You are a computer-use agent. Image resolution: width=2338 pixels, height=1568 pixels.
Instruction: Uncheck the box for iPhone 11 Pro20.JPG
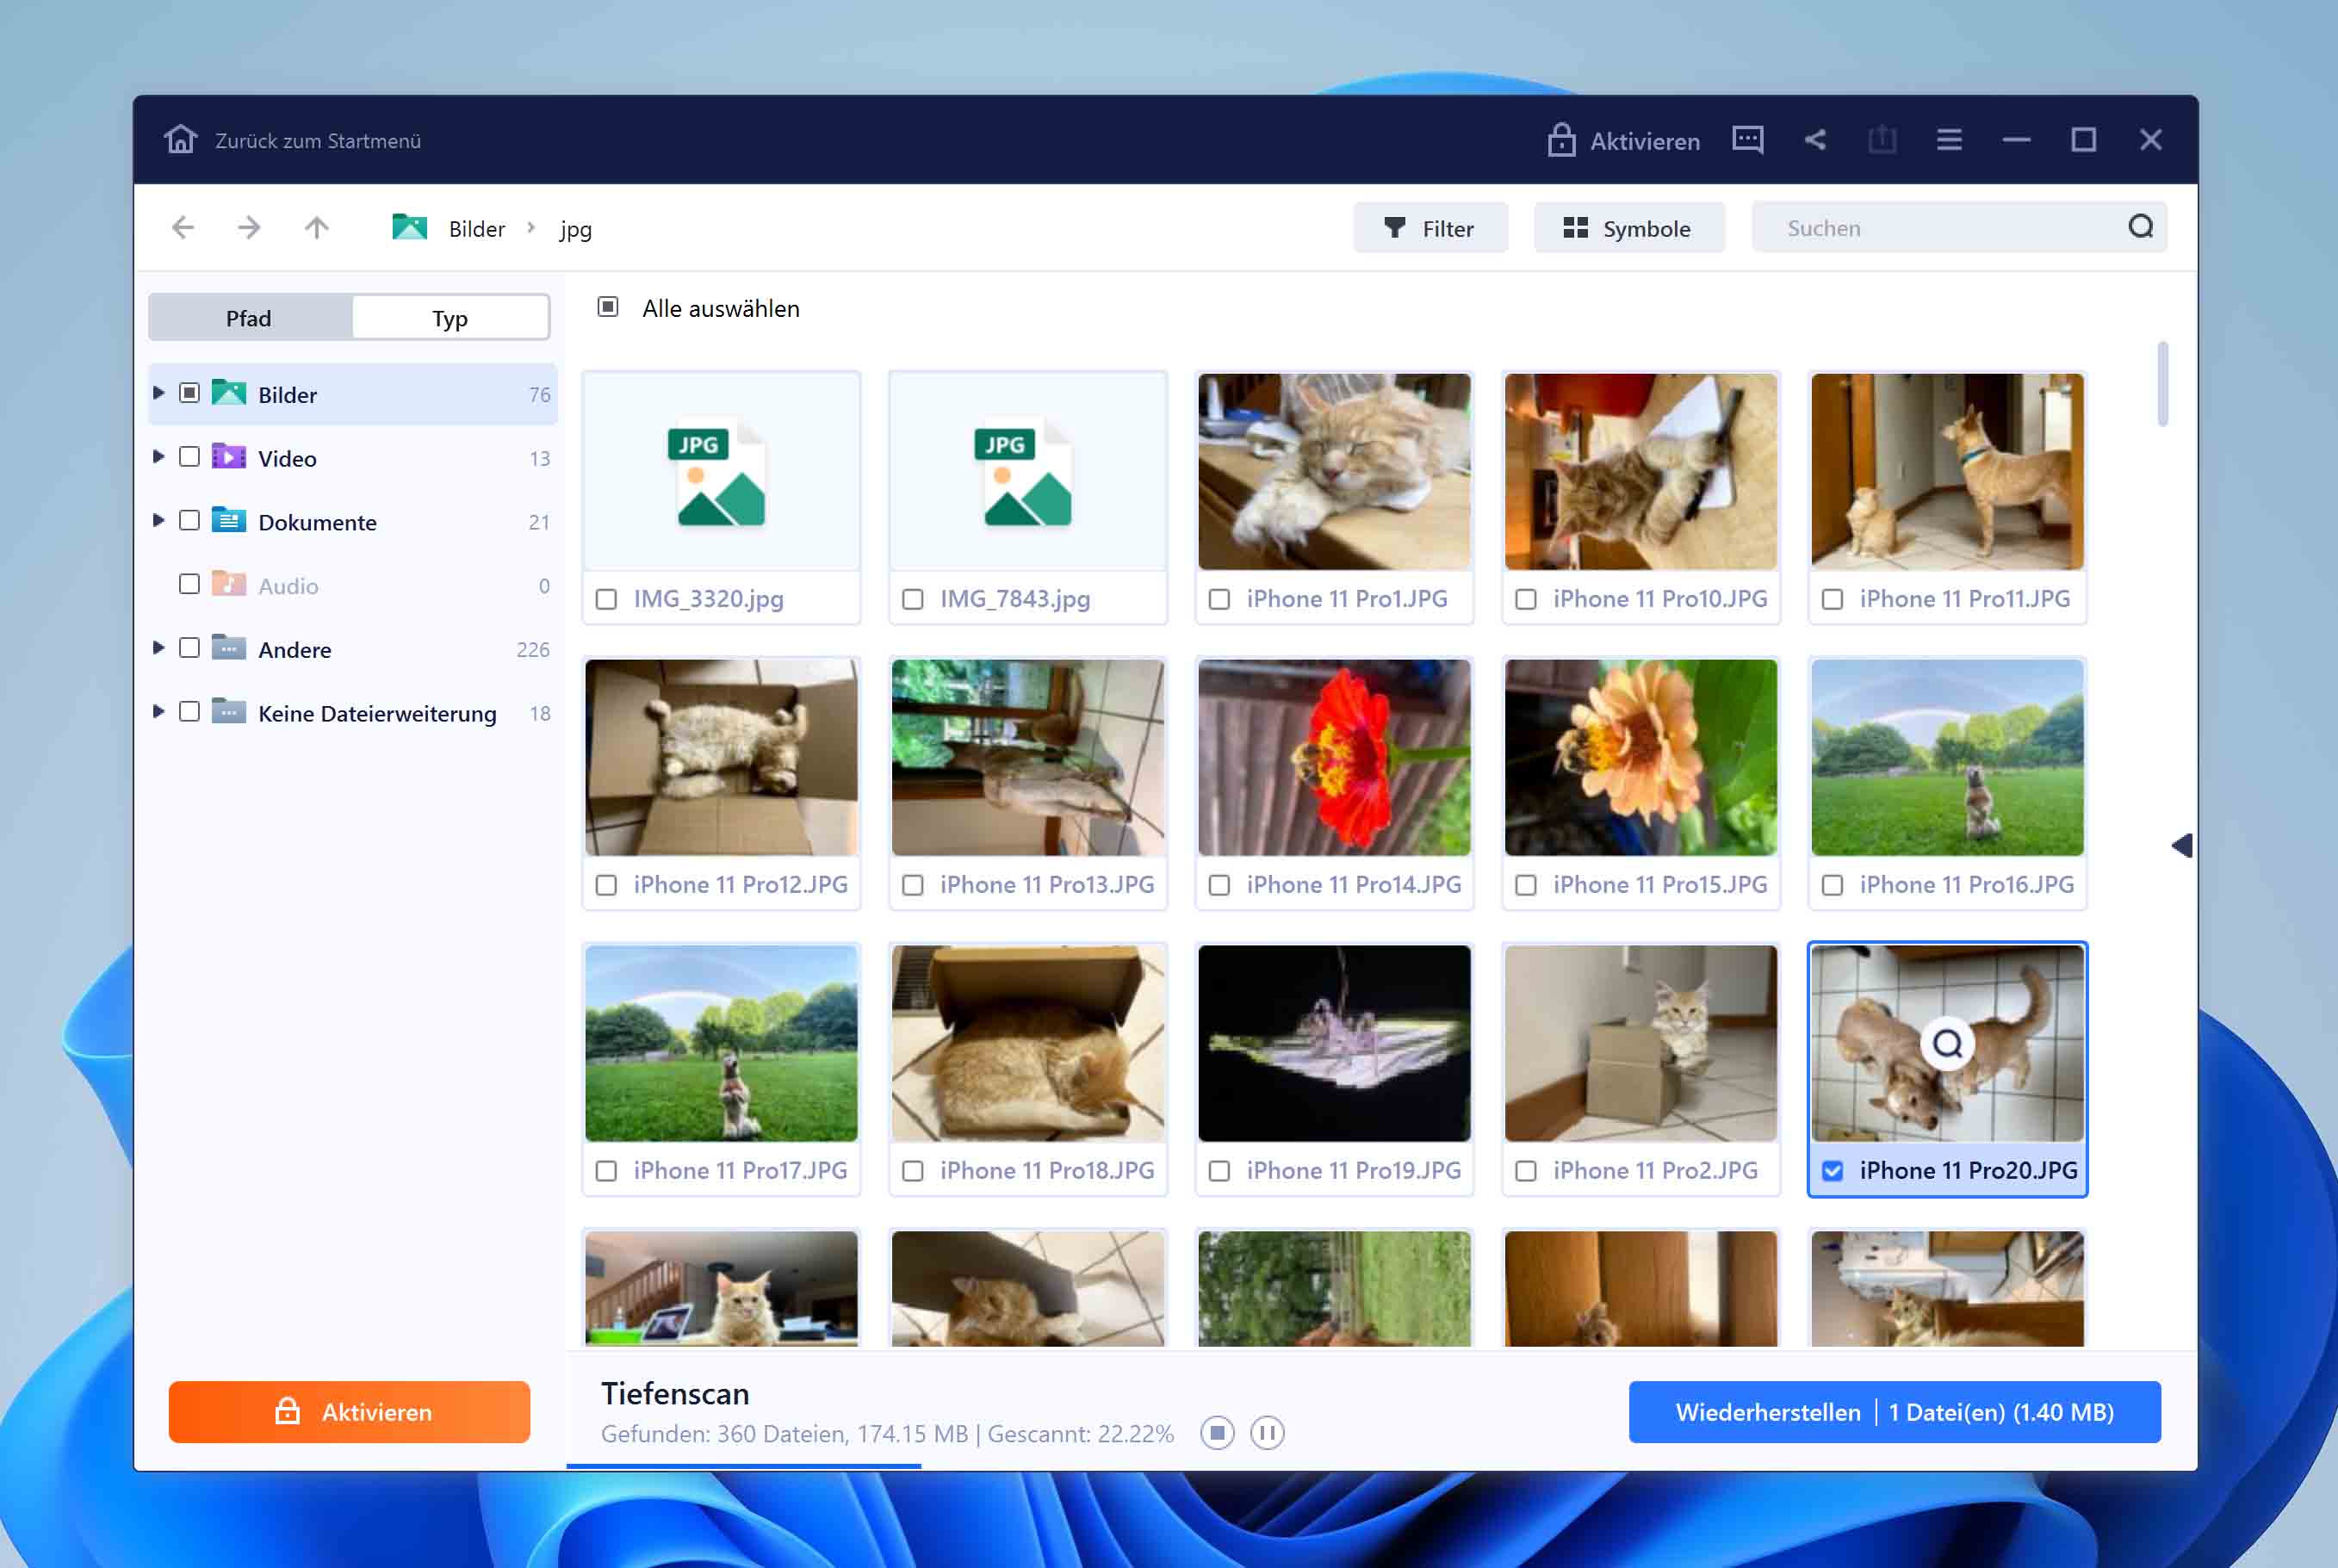pyautogui.click(x=1832, y=1171)
